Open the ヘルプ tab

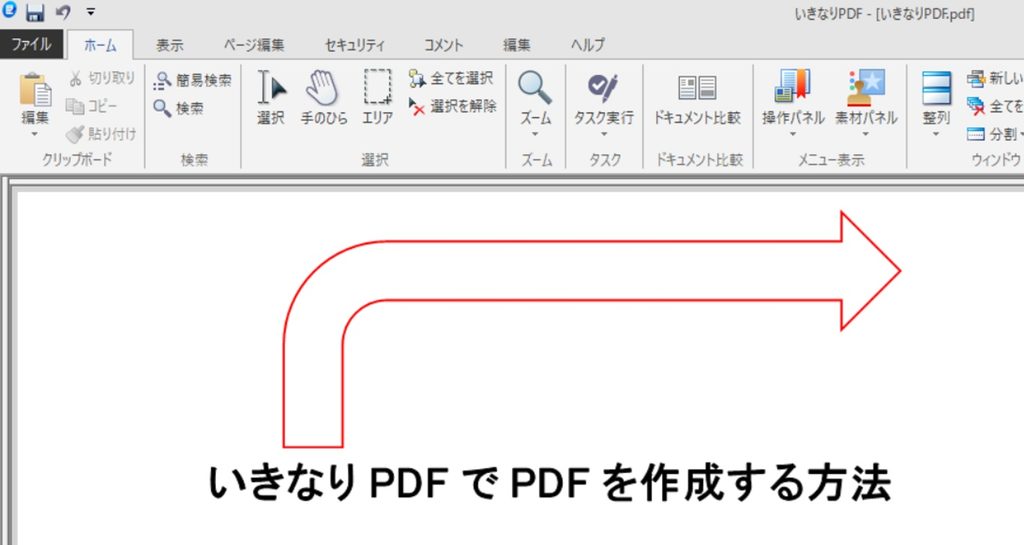[588, 45]
